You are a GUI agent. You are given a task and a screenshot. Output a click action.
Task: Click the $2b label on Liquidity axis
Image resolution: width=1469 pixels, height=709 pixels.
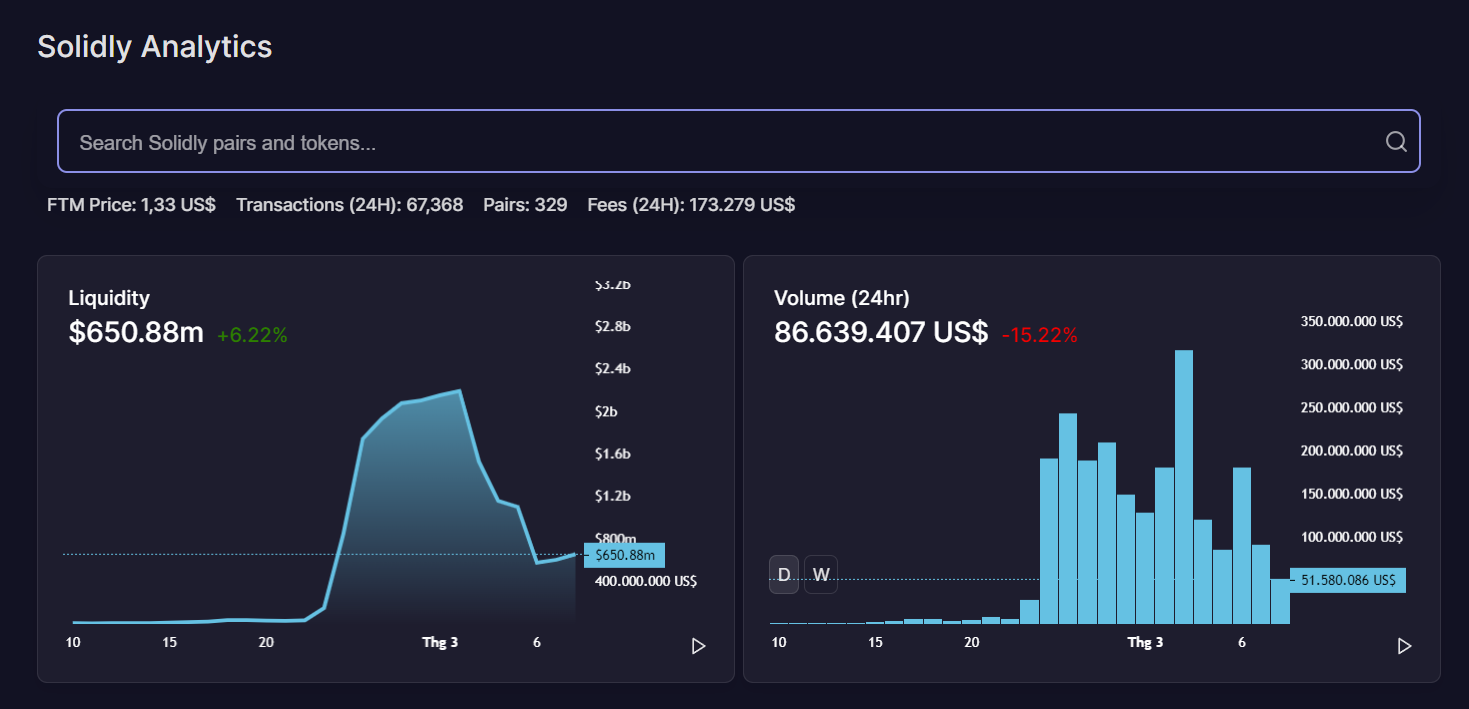[606, 411]
